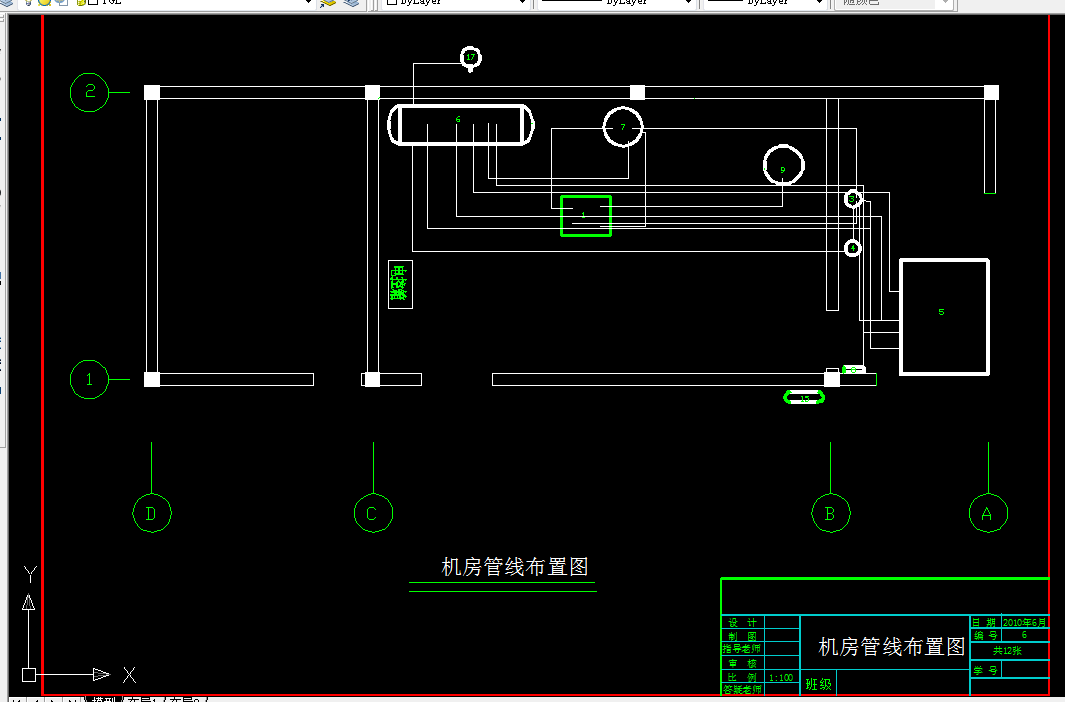Select grid axis bubble letter D
Viewport: 1065px width, 702px height.
(151, 513)
